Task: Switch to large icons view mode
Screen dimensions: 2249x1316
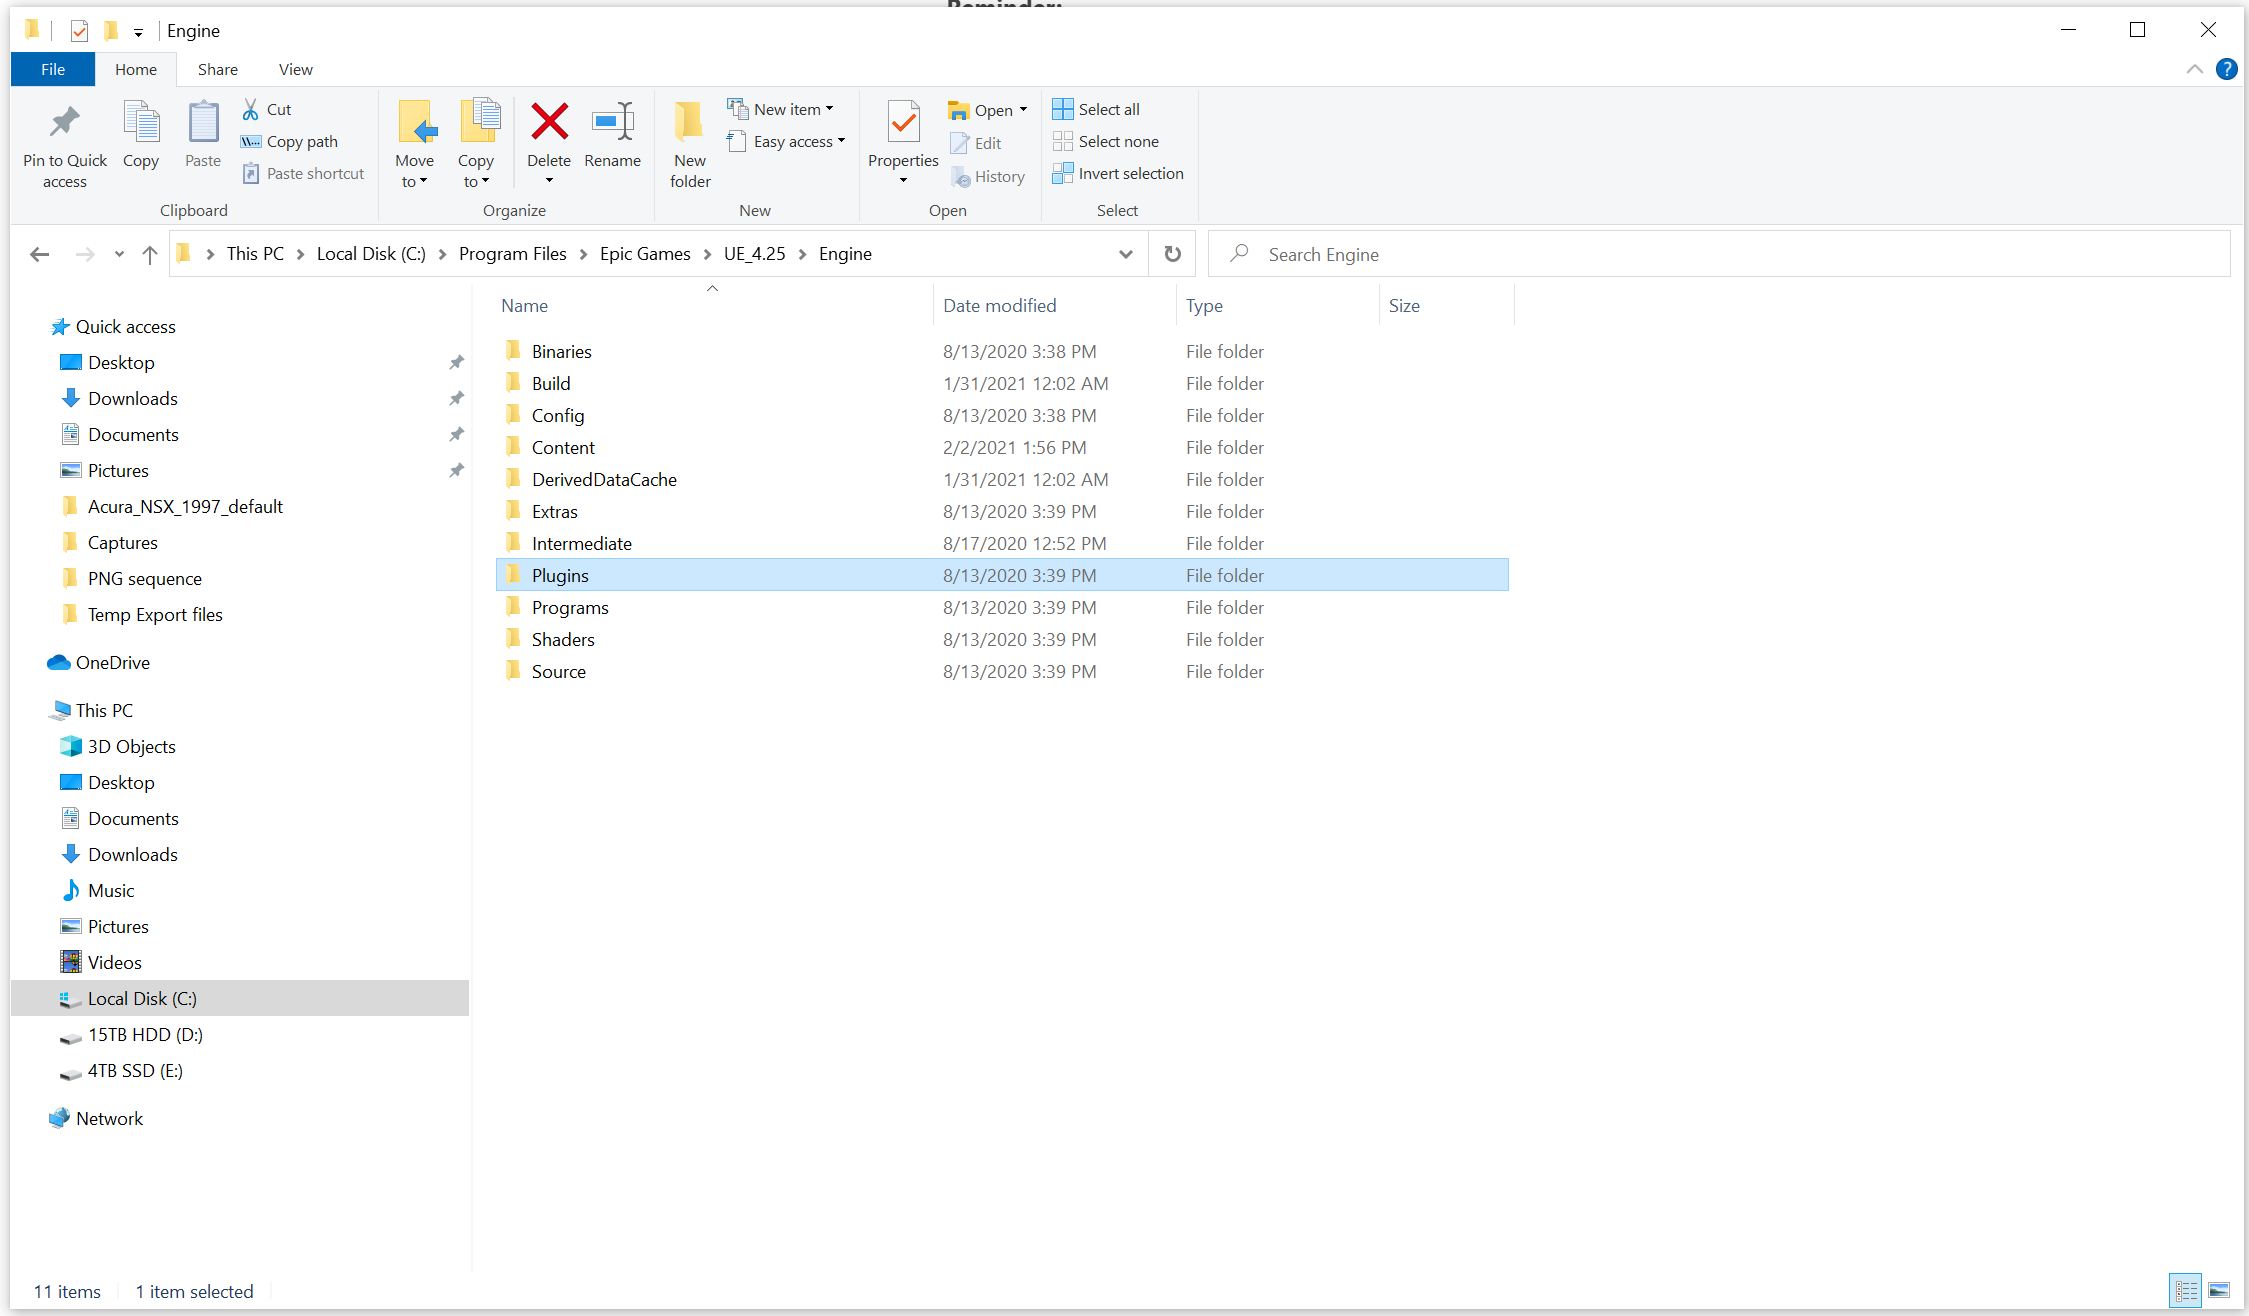Action: point(2219,1290)
